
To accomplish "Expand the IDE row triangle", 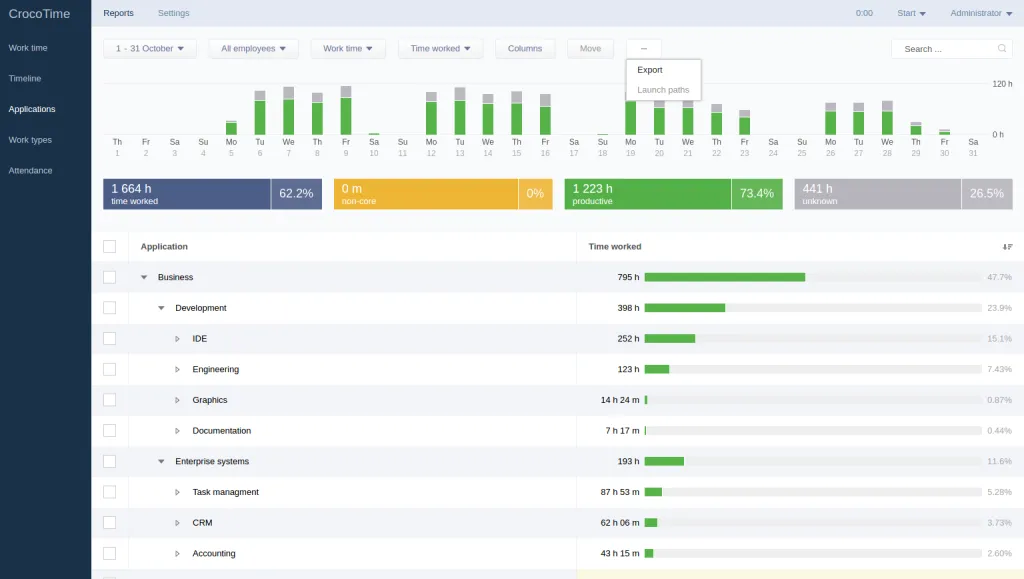I will [x=178, y=339].
